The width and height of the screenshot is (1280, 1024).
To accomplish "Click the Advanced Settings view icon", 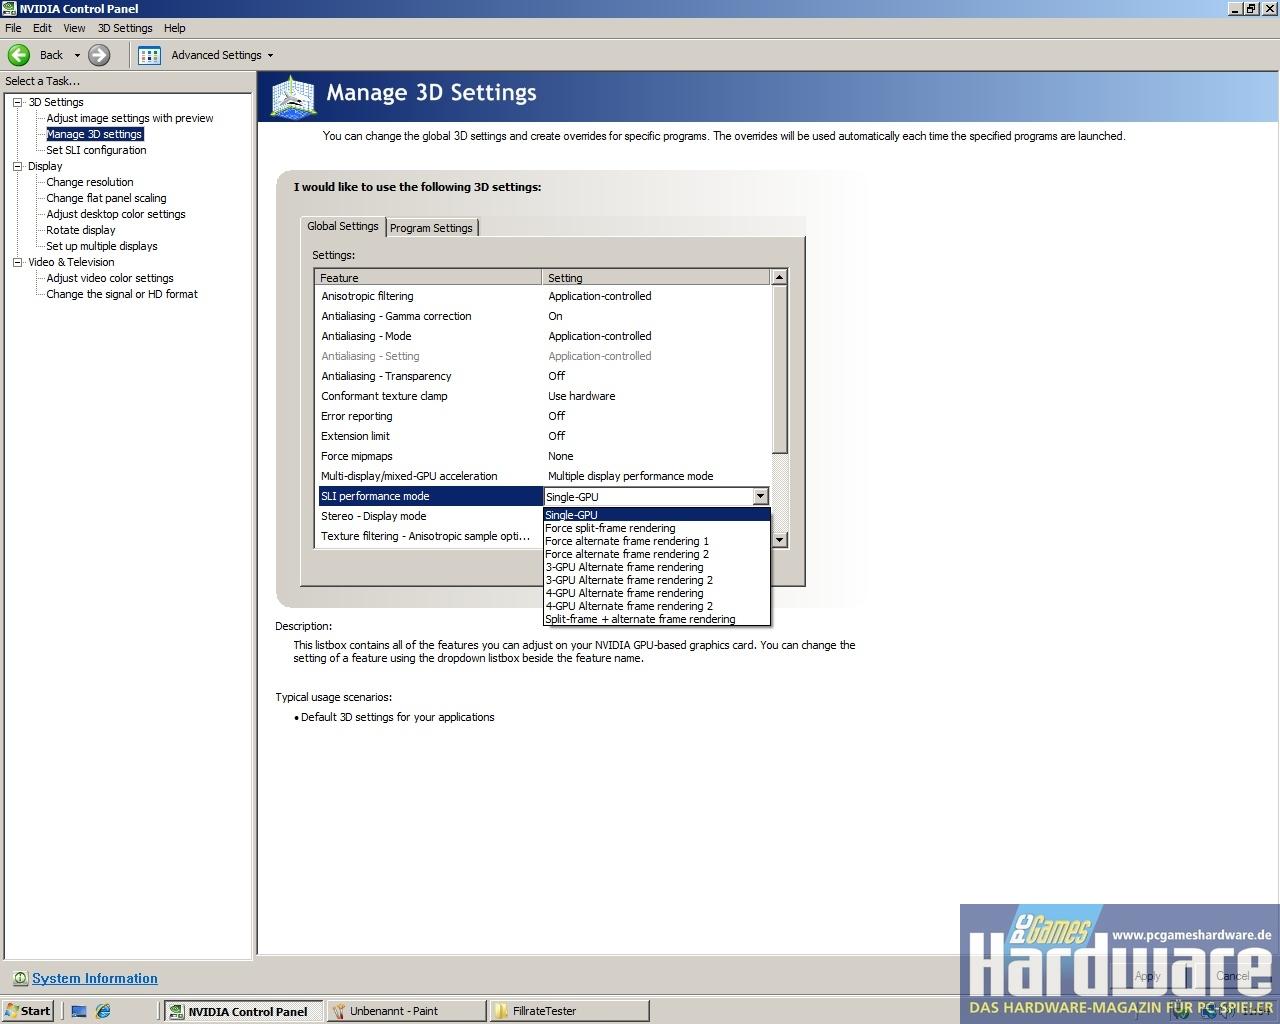I will [x=149, y=55].
